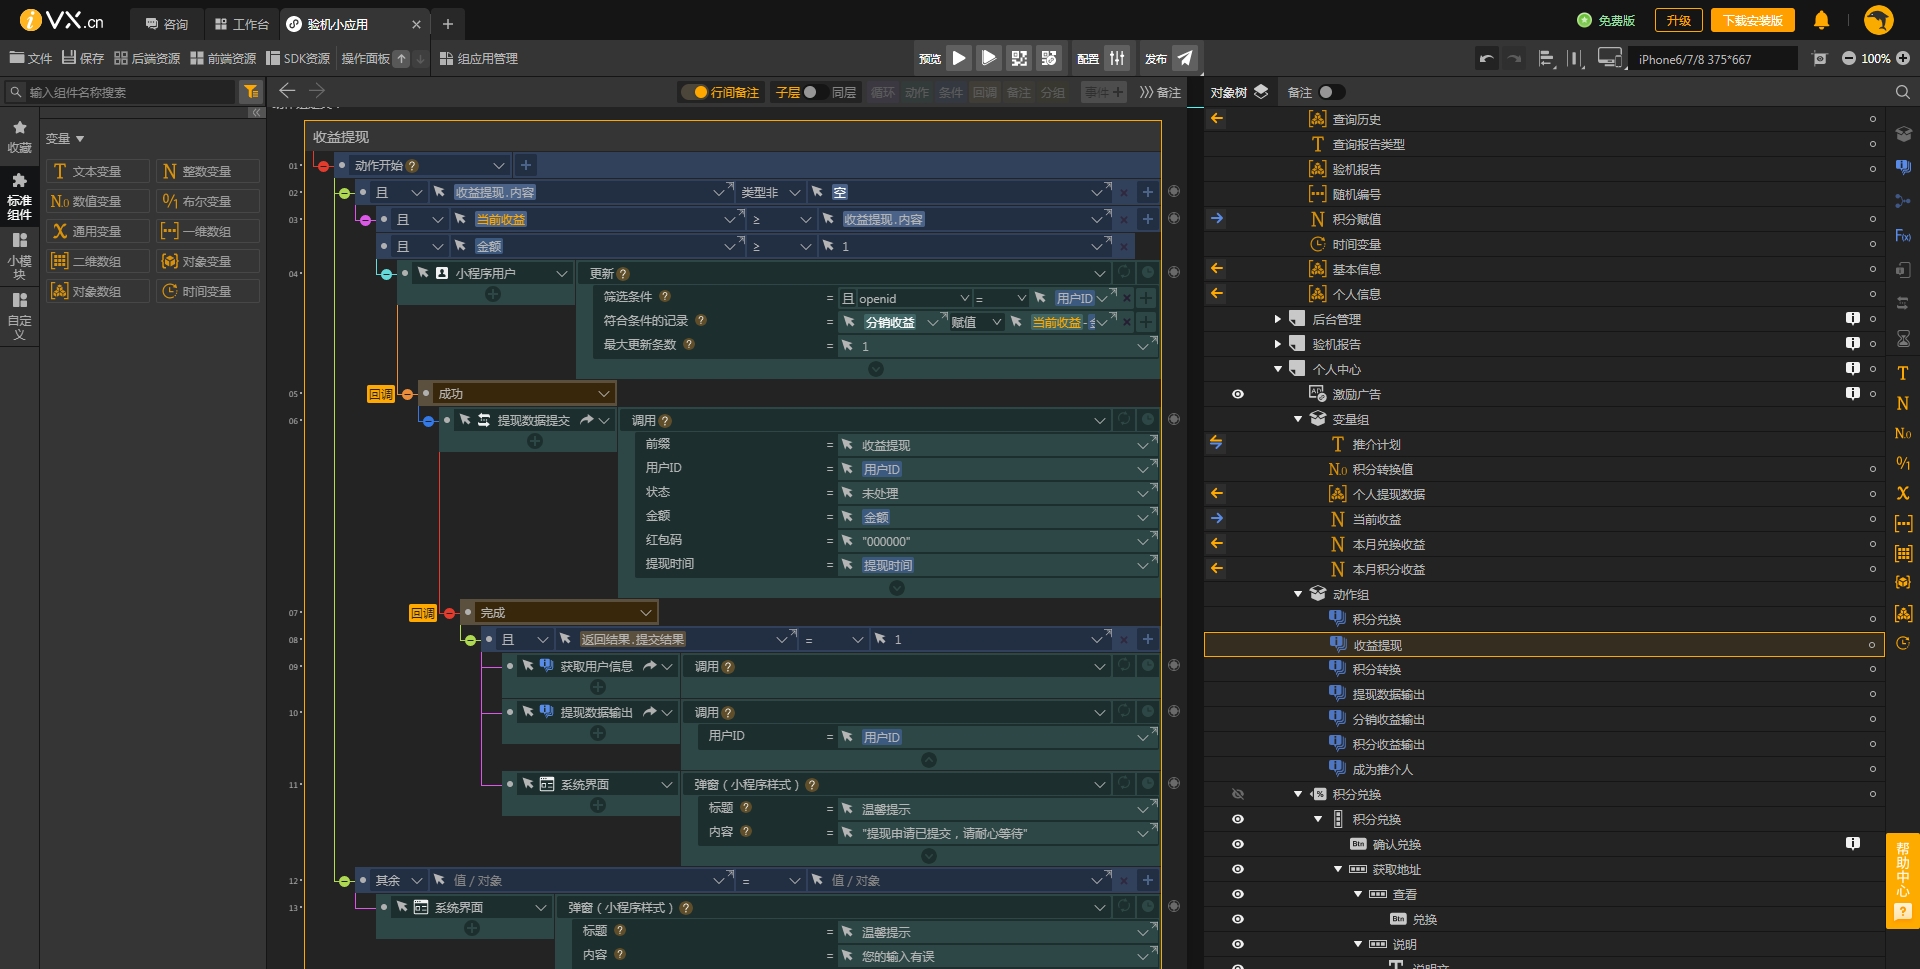Image resolution: width=1920 pixels, height=969 pixels.
Task: Click the notification bell icon
Action: [x=1822, y=20]
